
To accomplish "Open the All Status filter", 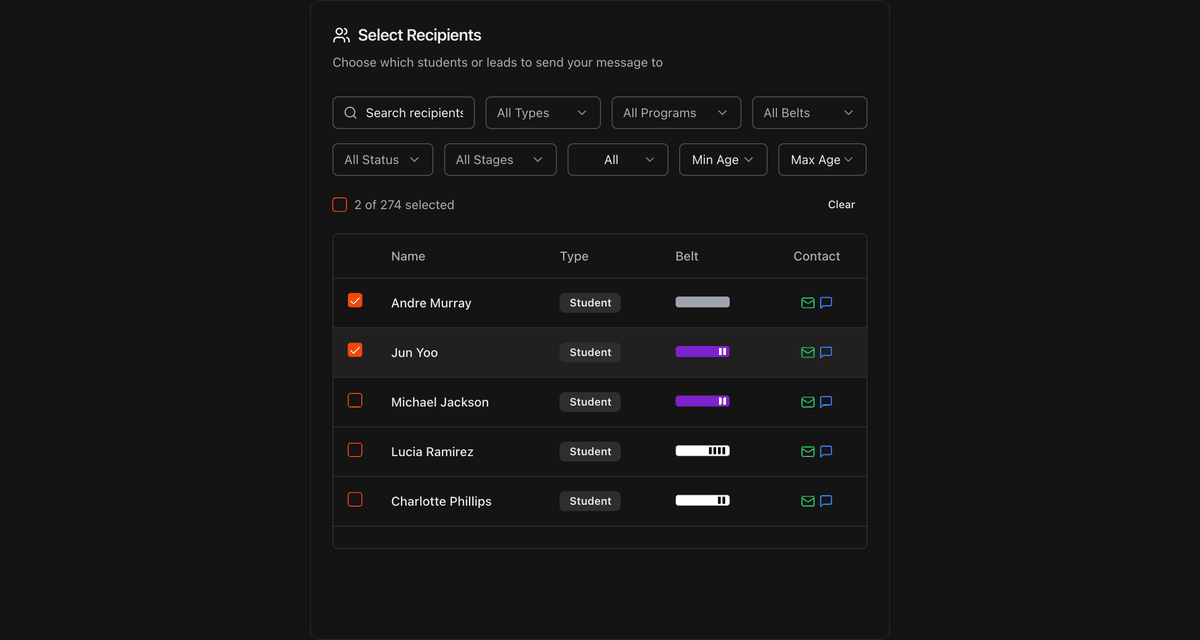I will click(x=383, y=160).
